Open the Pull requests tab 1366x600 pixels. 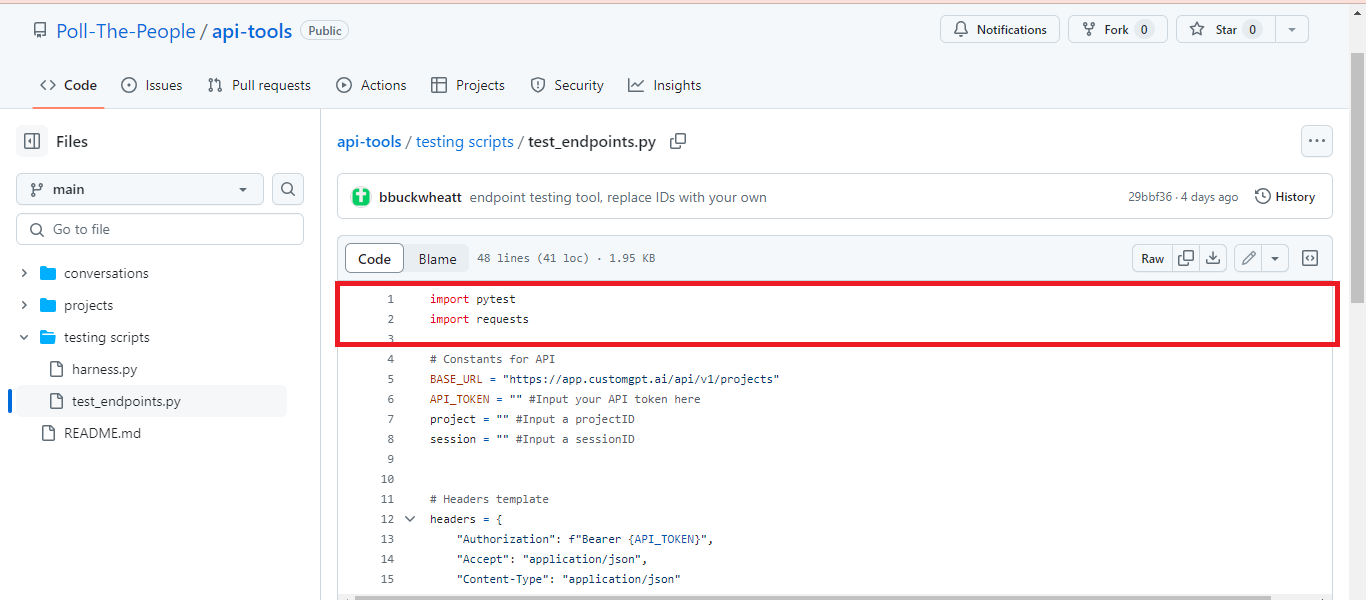point(258,85)
